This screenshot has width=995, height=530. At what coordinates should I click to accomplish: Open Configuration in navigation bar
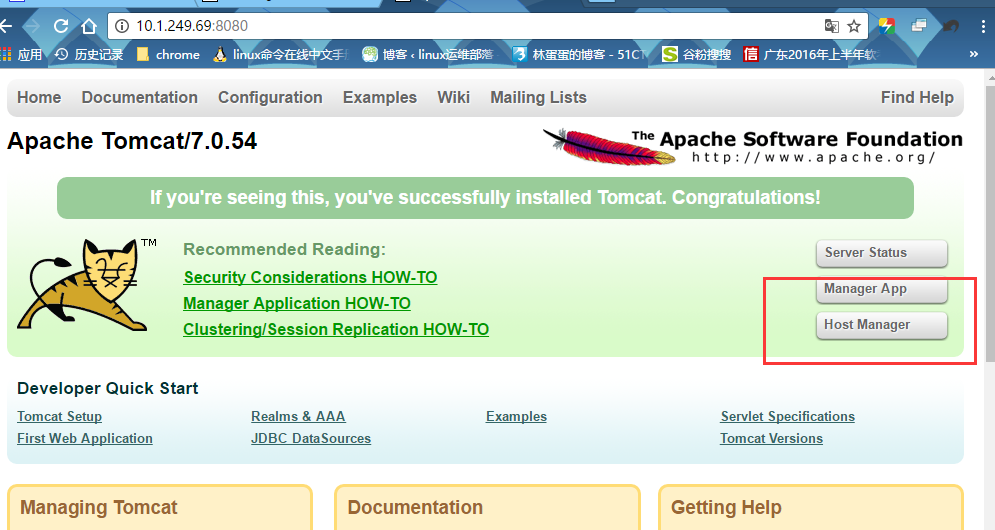[270, 97]
